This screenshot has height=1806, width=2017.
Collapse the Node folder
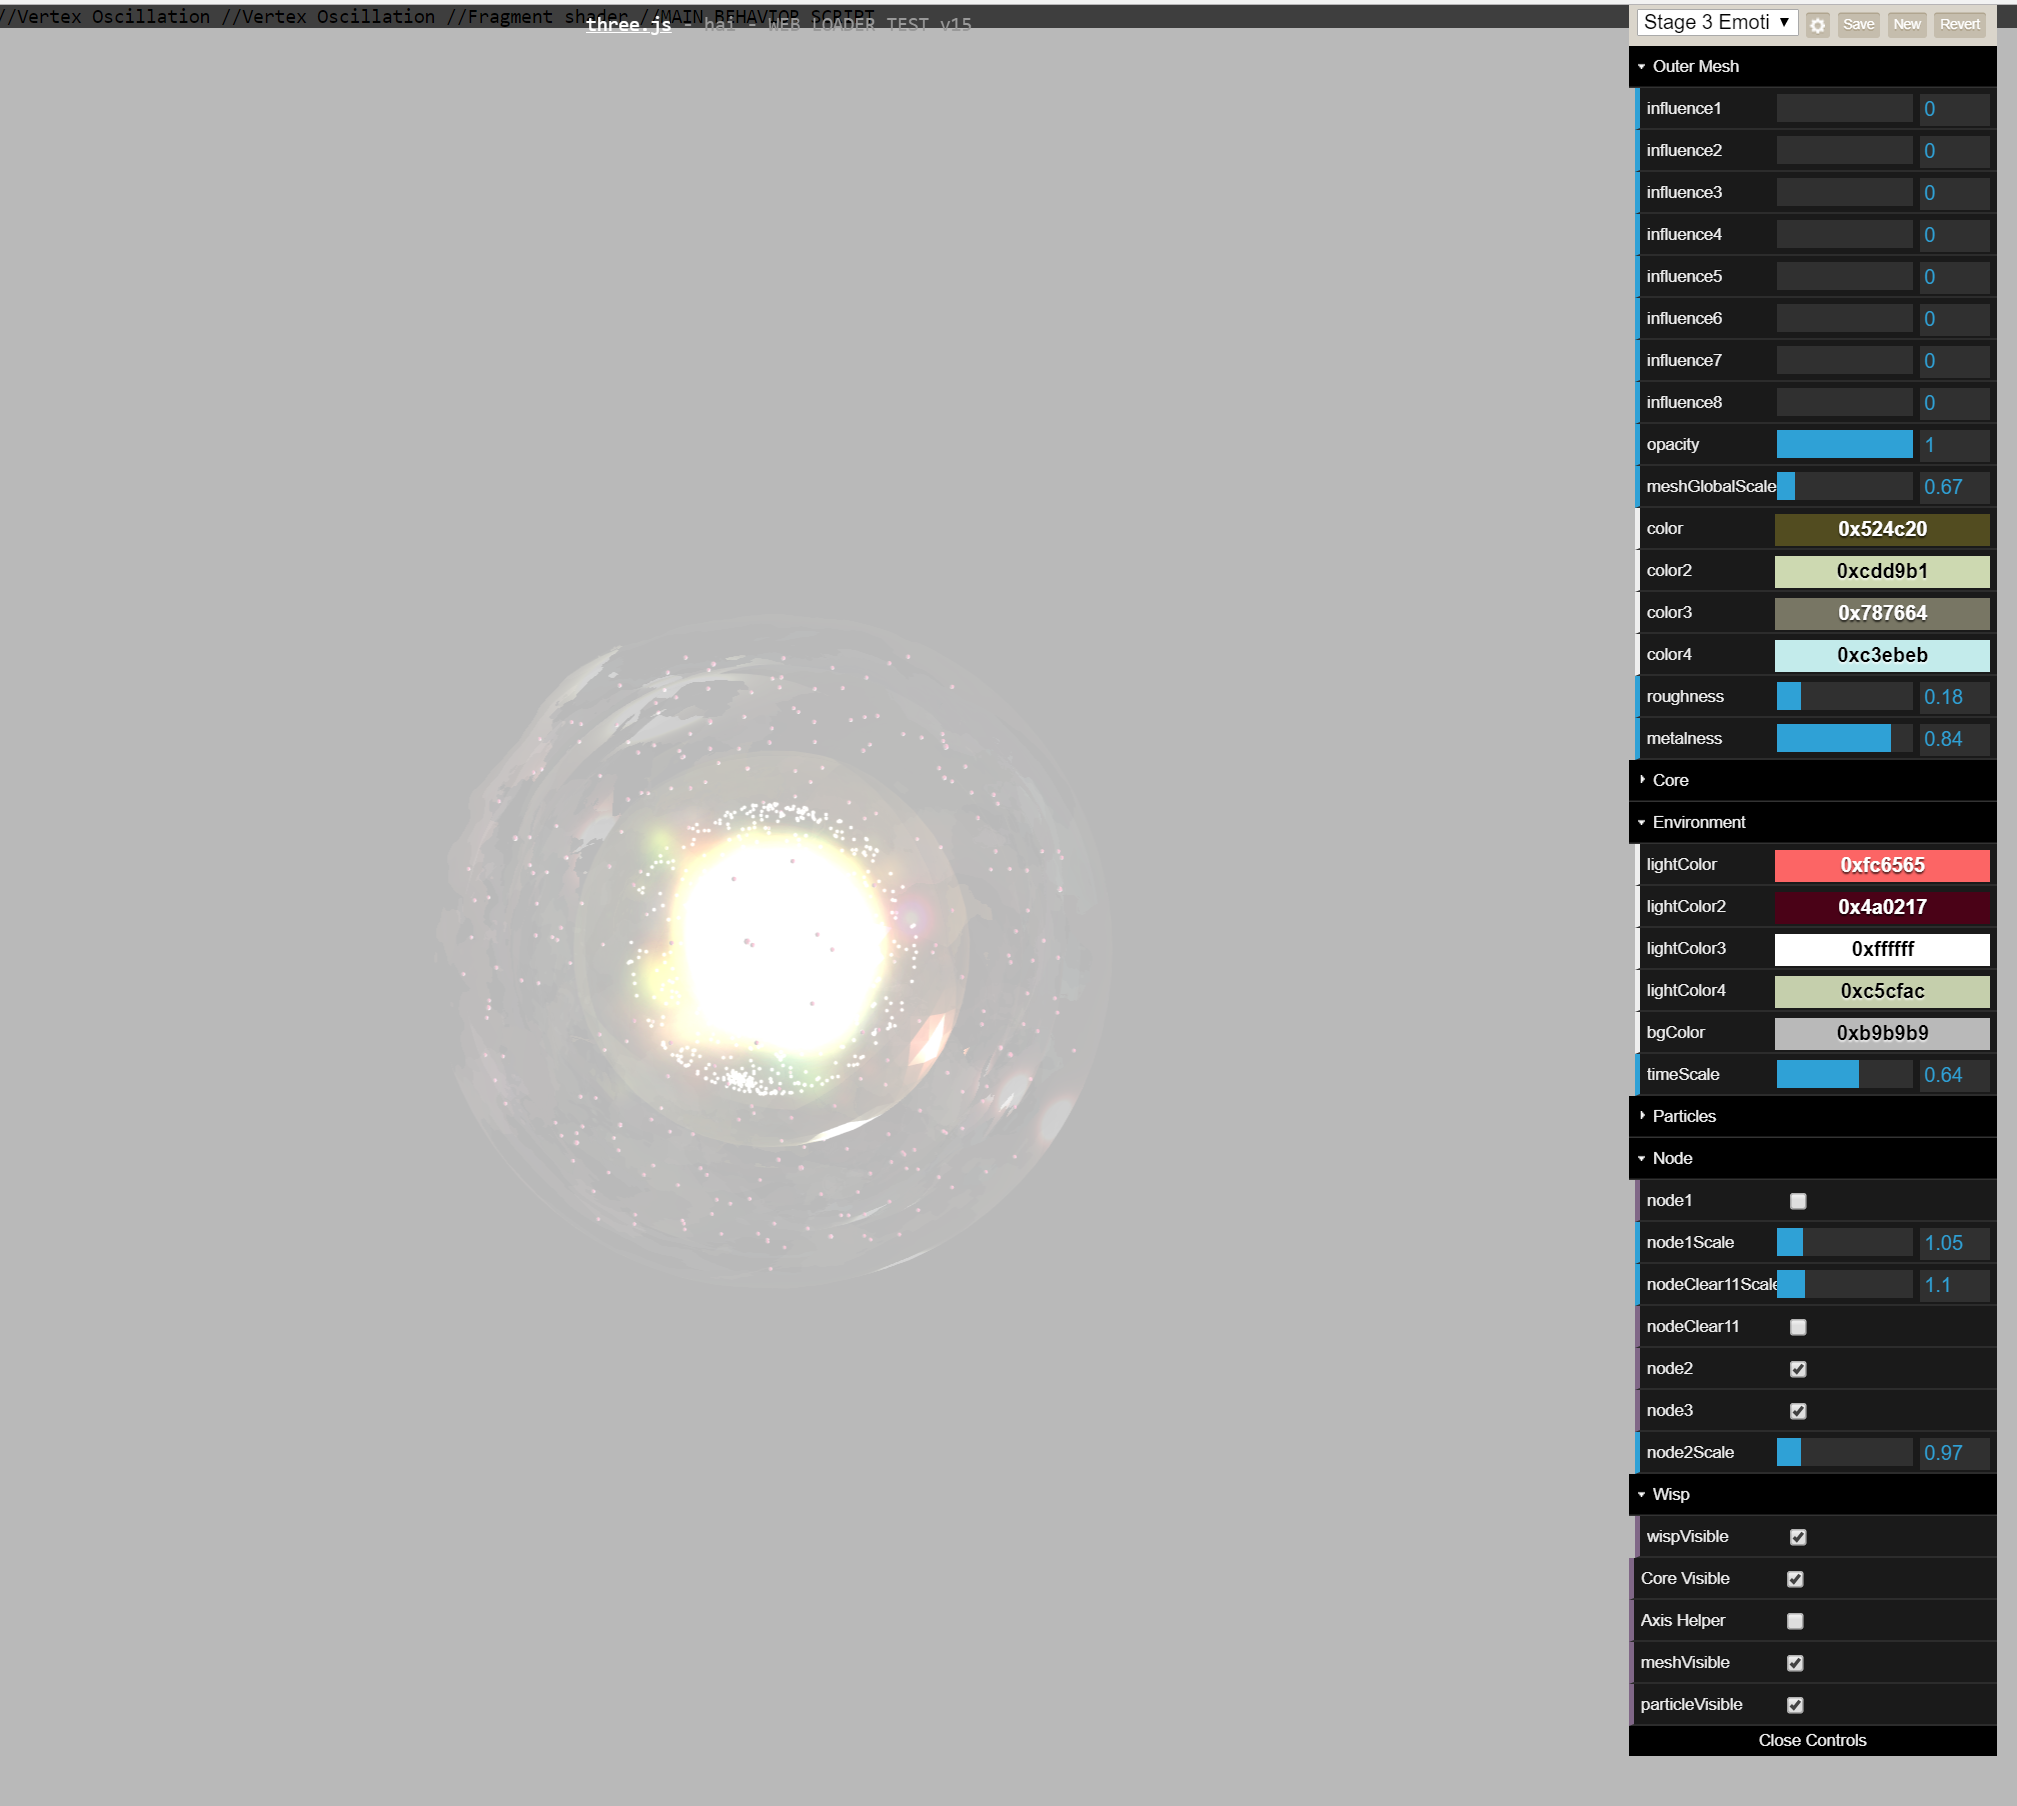point(1812,1158)
